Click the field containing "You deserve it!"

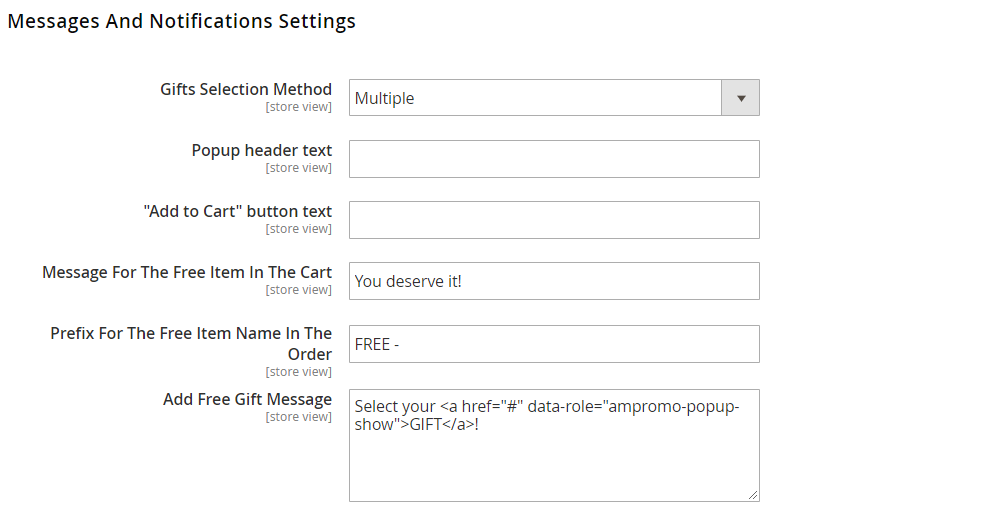554,281
